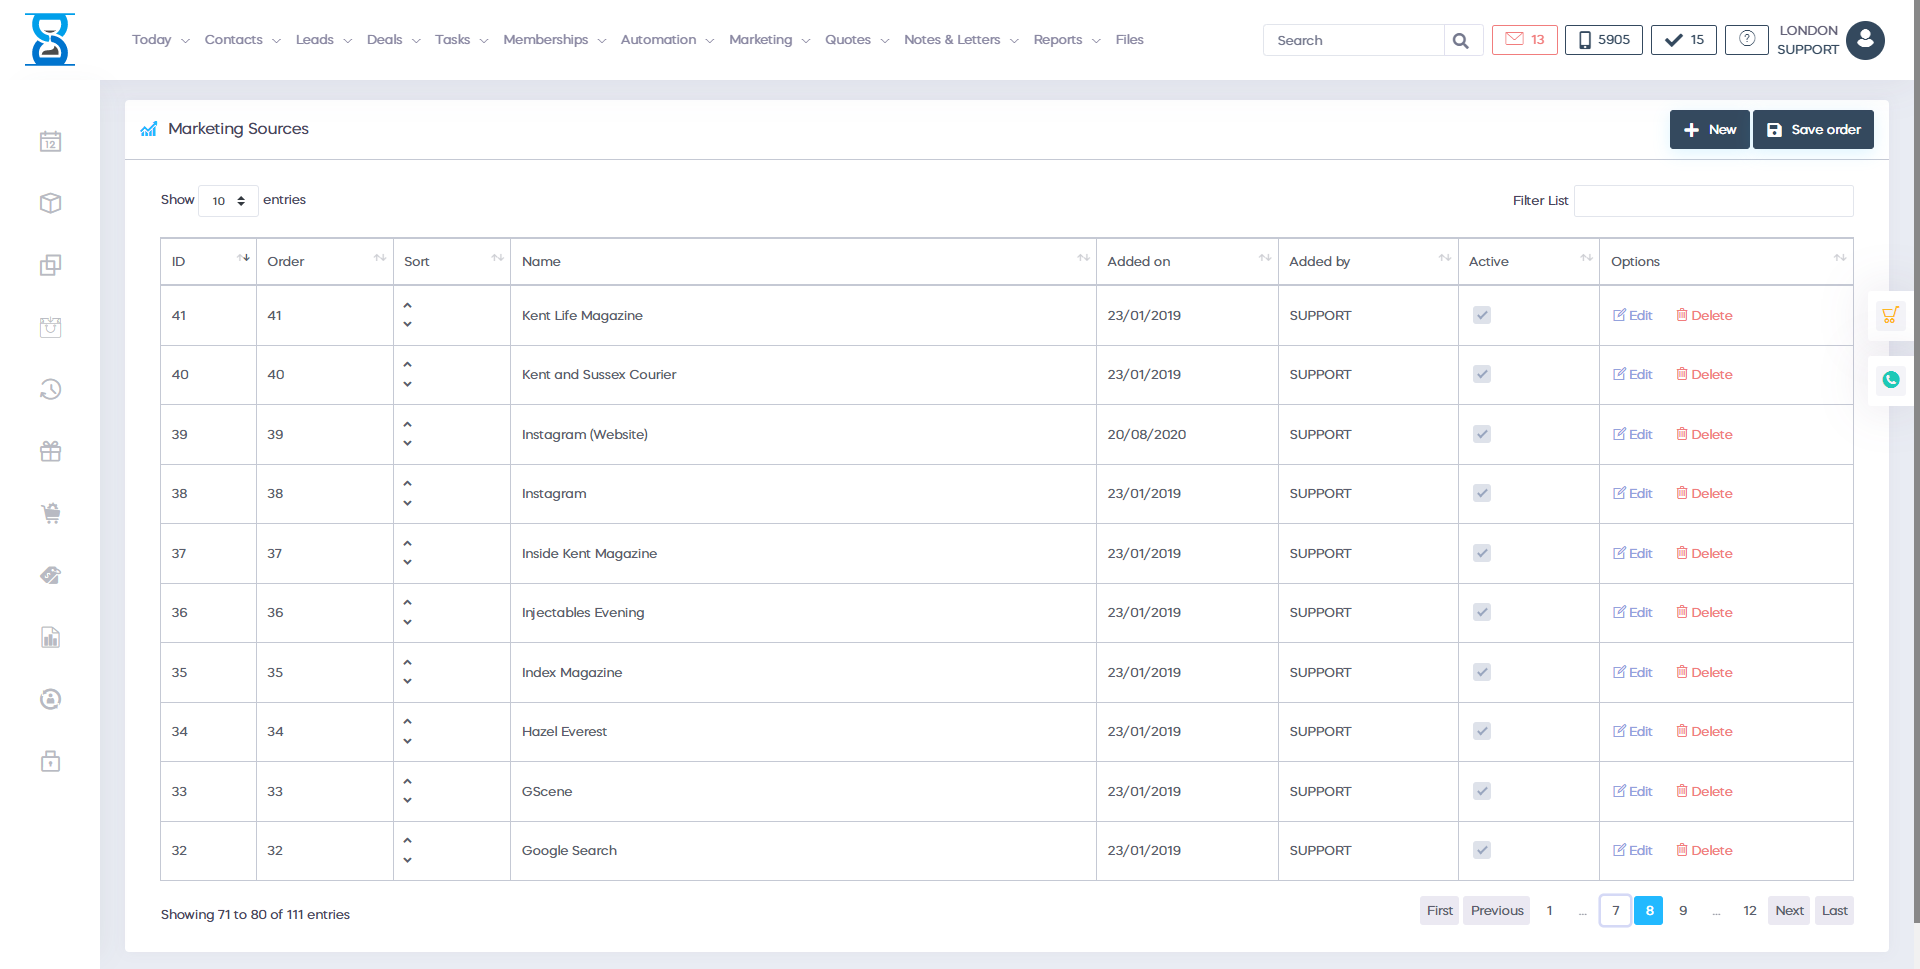Expand the Marketing menu dropdown

pyautogui.click(x=769, y=40)
